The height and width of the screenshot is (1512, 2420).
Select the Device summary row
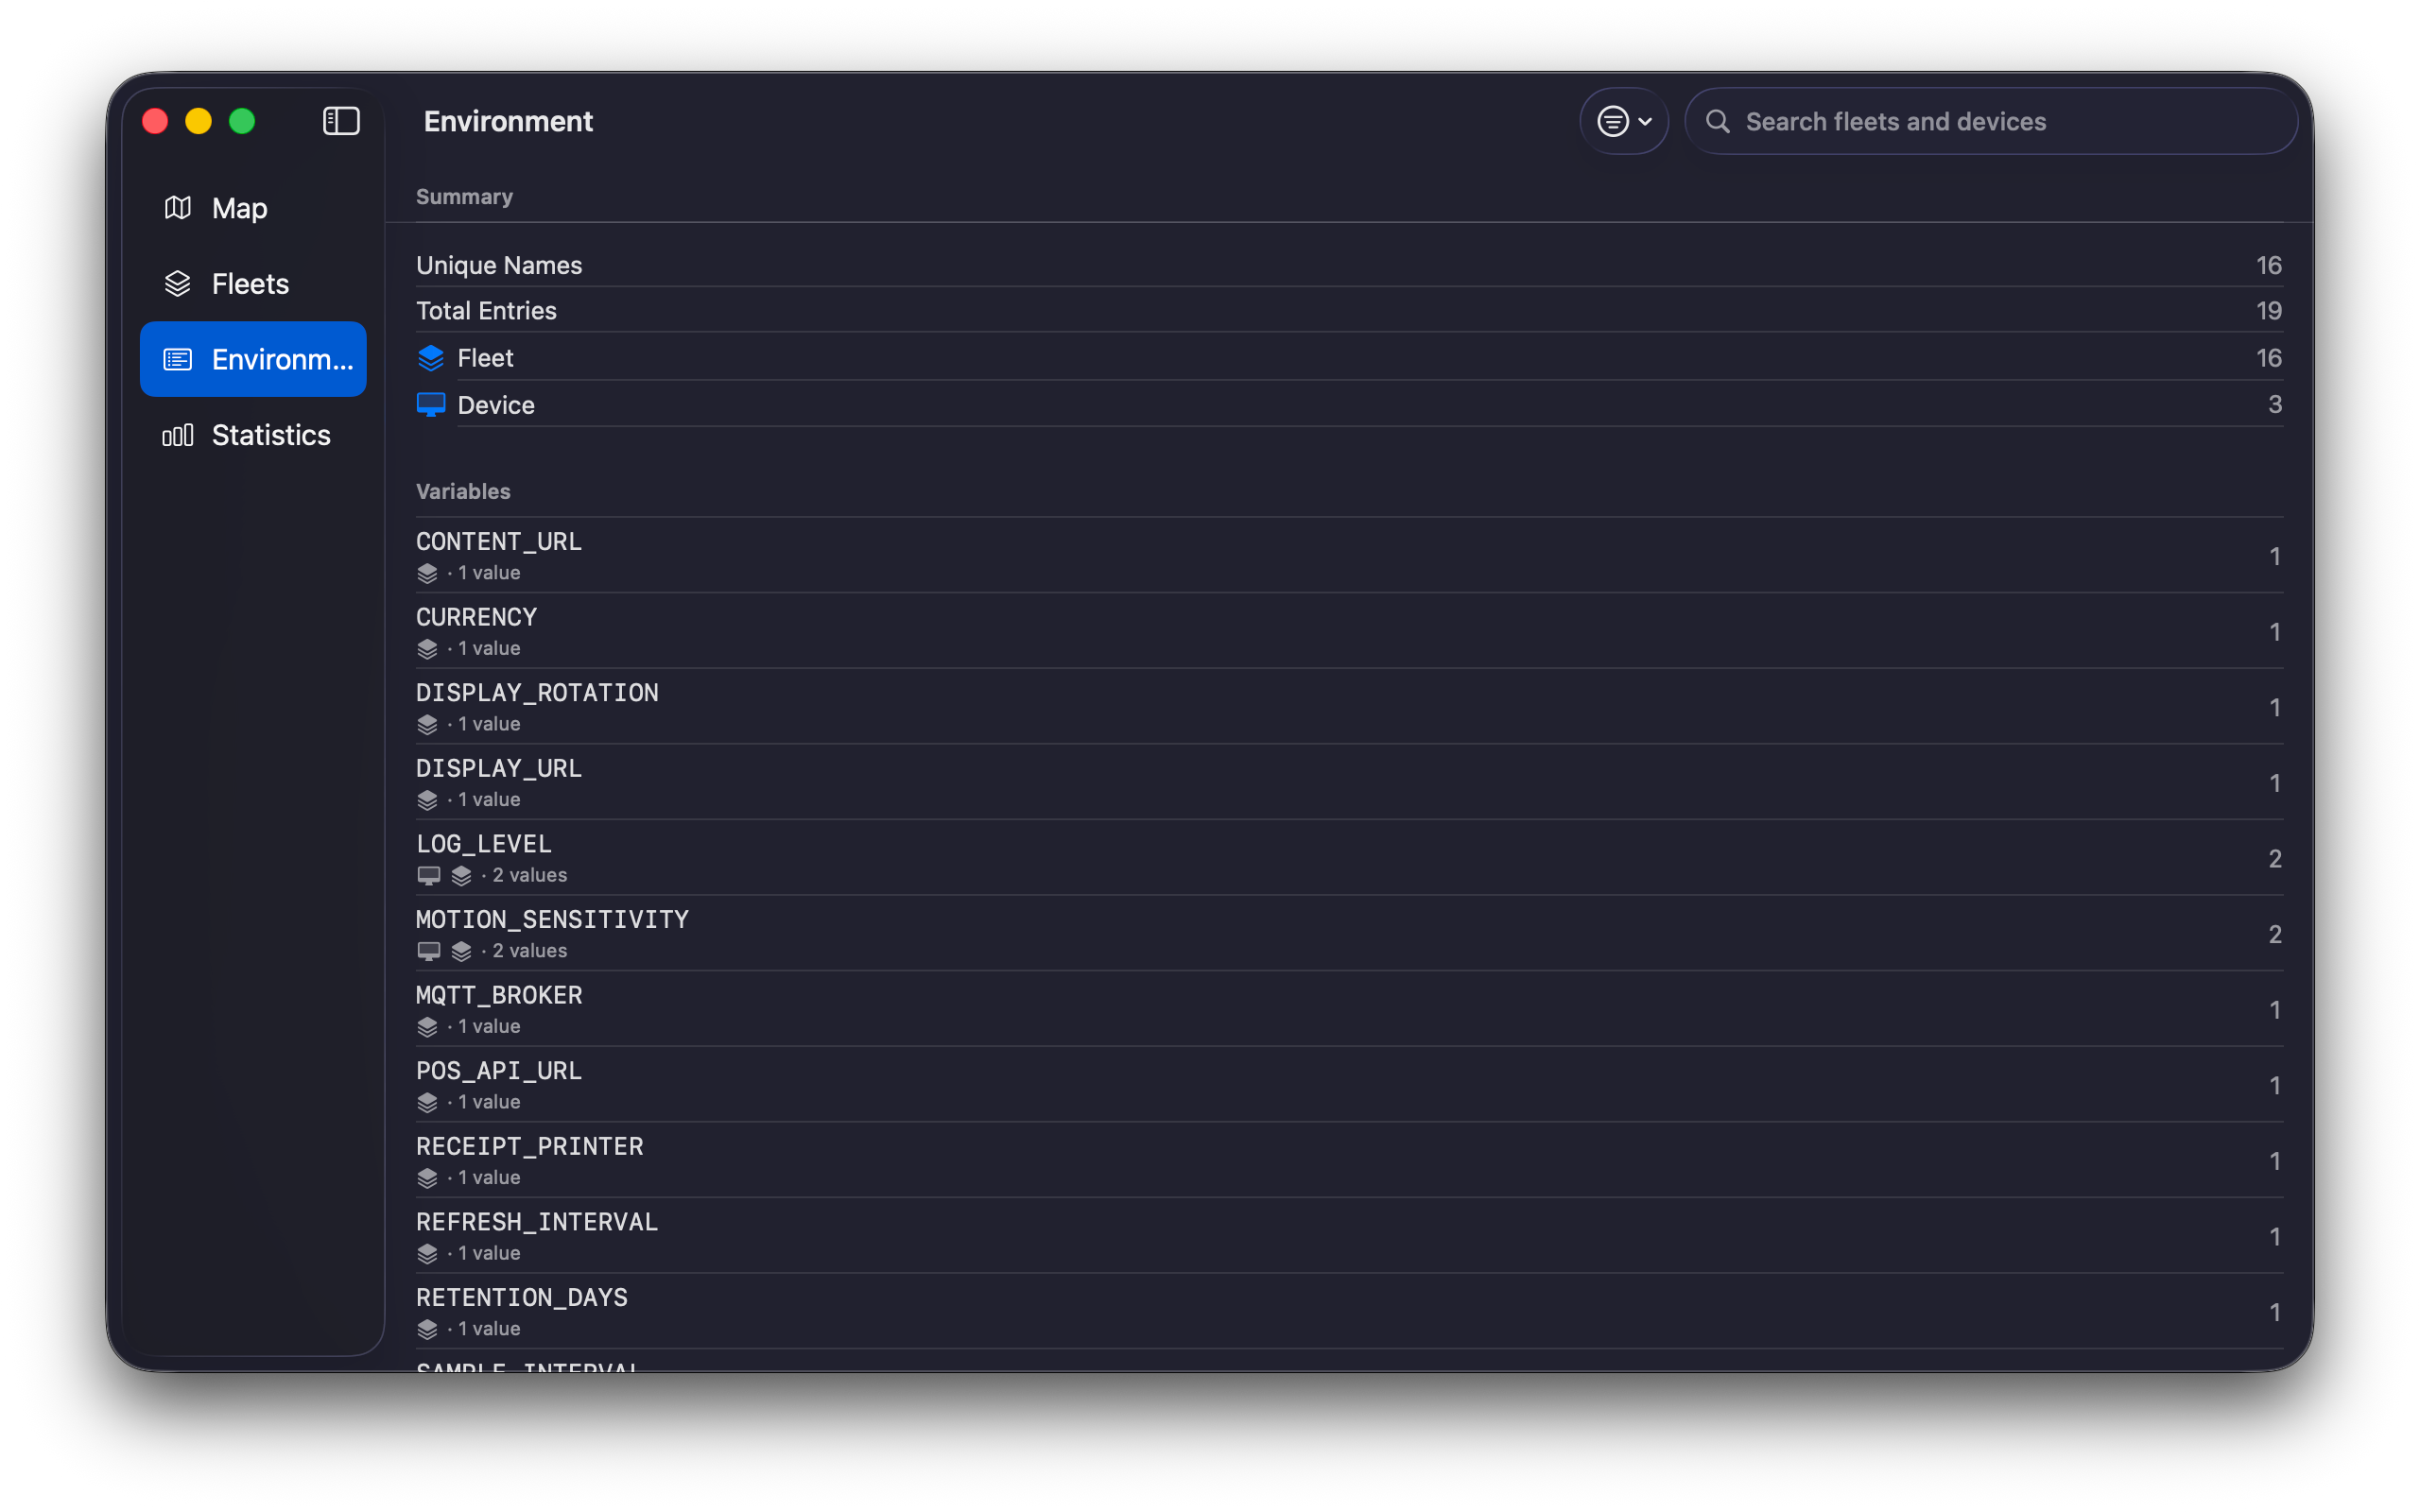tap(1349, 404)
